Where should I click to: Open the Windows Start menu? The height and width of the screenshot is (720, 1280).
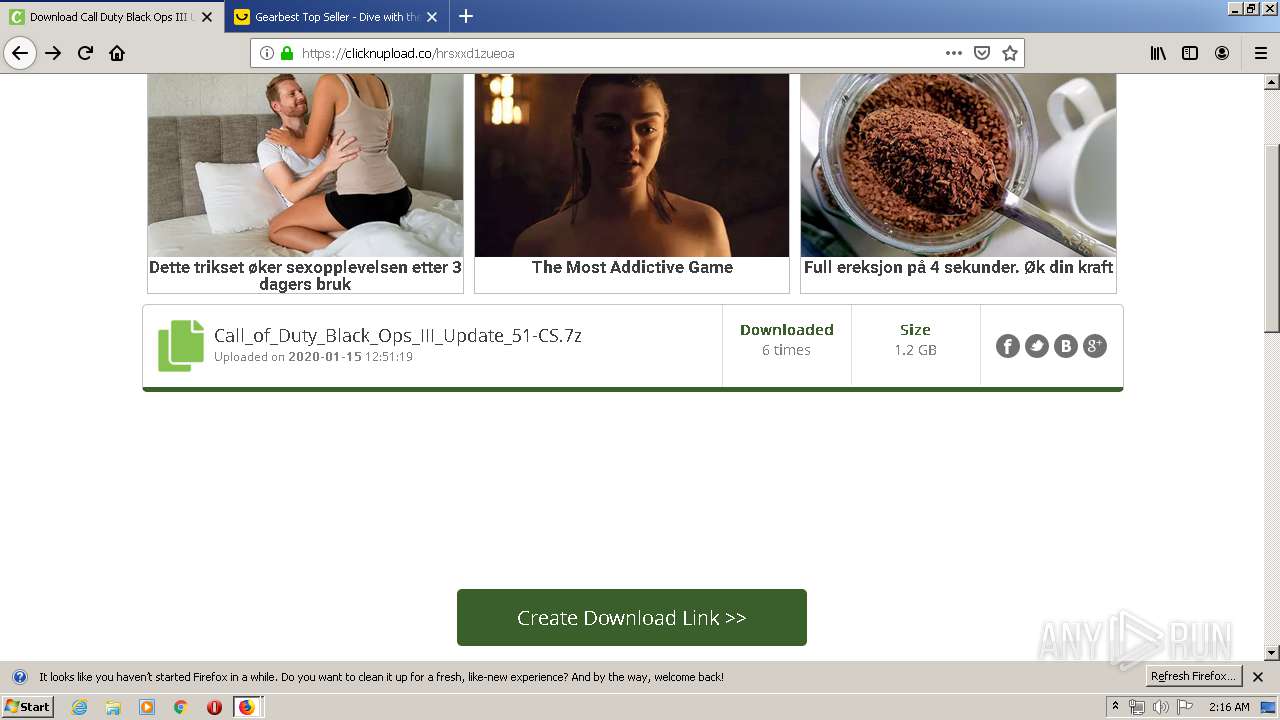coord(27,706)
